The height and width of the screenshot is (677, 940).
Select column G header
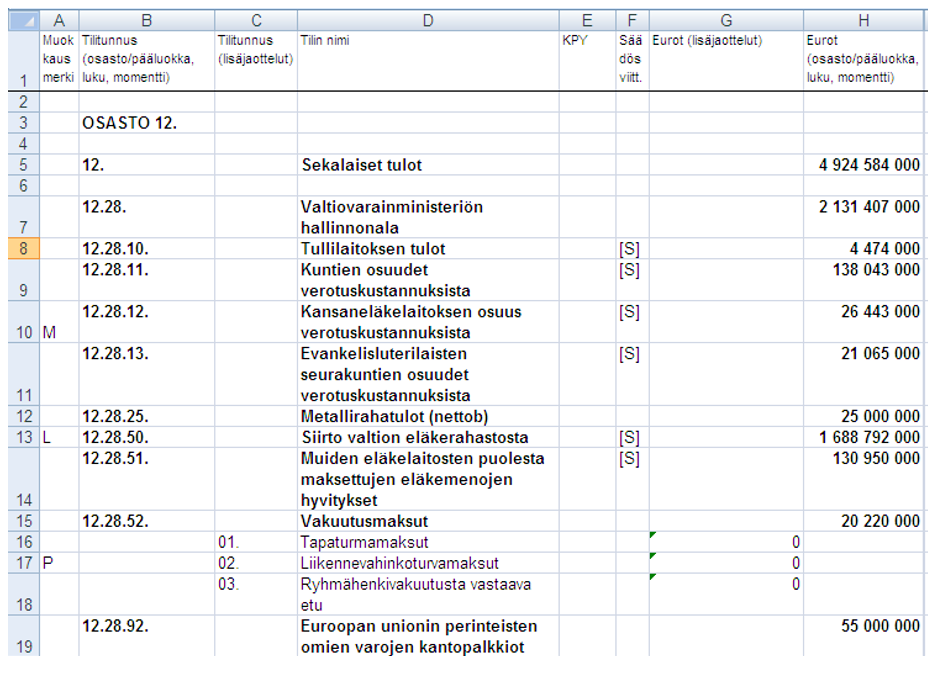726,19
